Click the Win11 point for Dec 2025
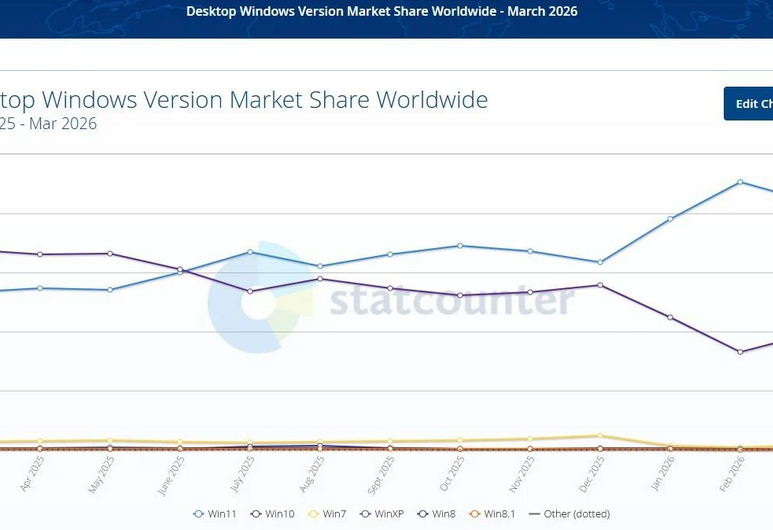Viewport: 773px width, 530px height. coord(600,262)
